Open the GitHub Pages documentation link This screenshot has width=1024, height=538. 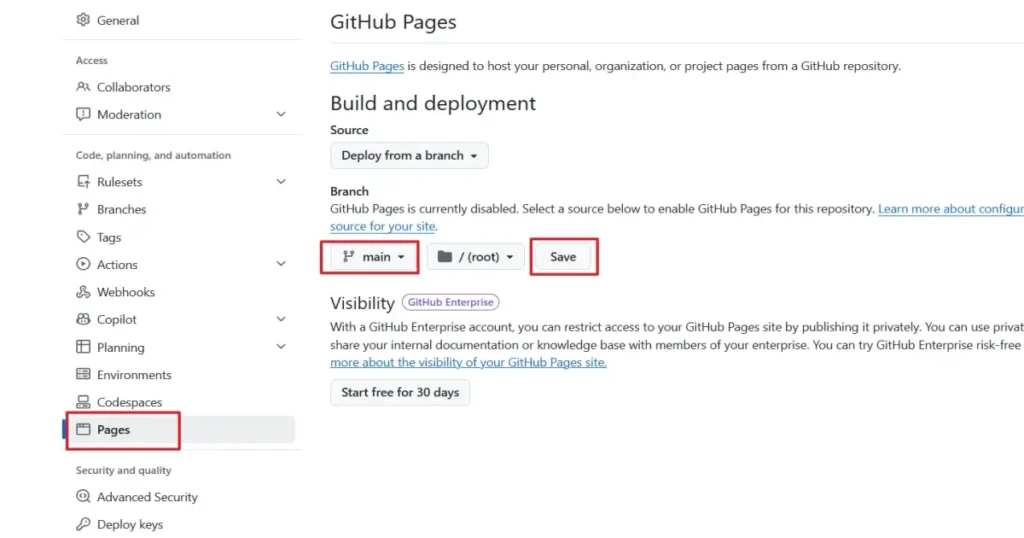pos(367,66)
